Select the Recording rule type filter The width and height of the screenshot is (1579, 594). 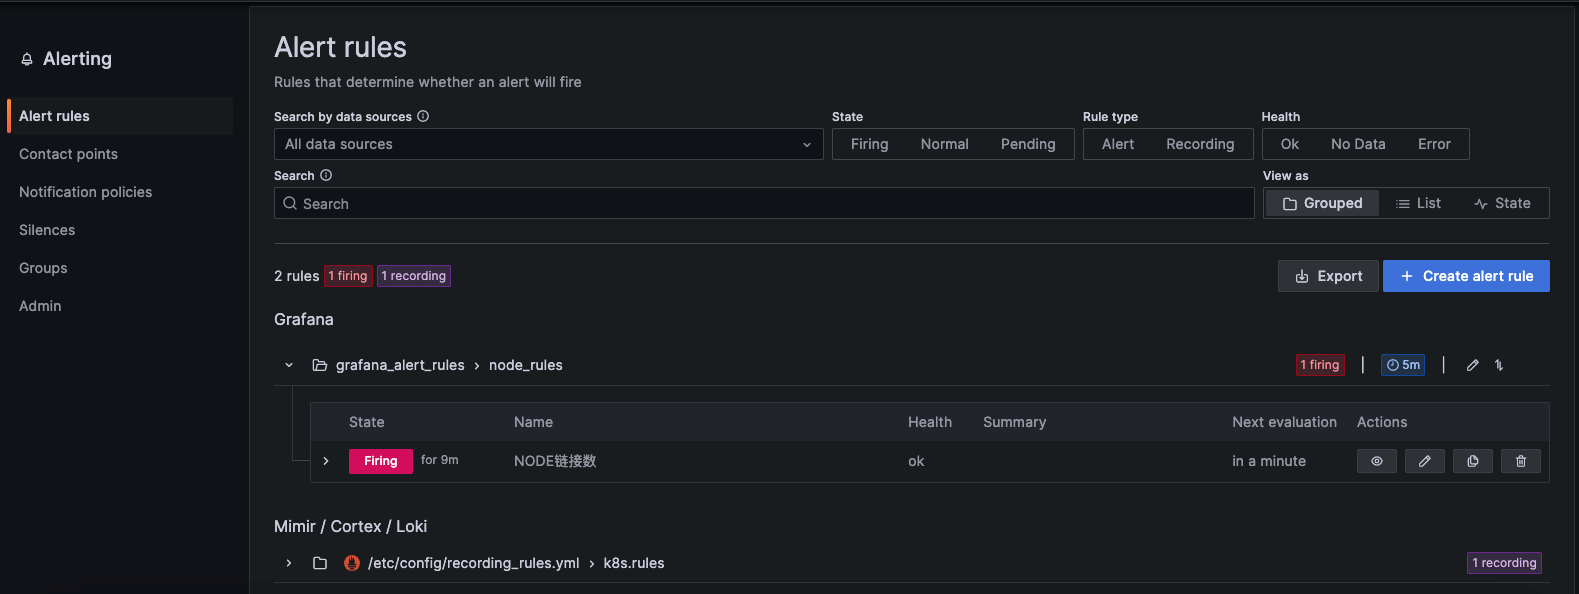[1199, 144]
